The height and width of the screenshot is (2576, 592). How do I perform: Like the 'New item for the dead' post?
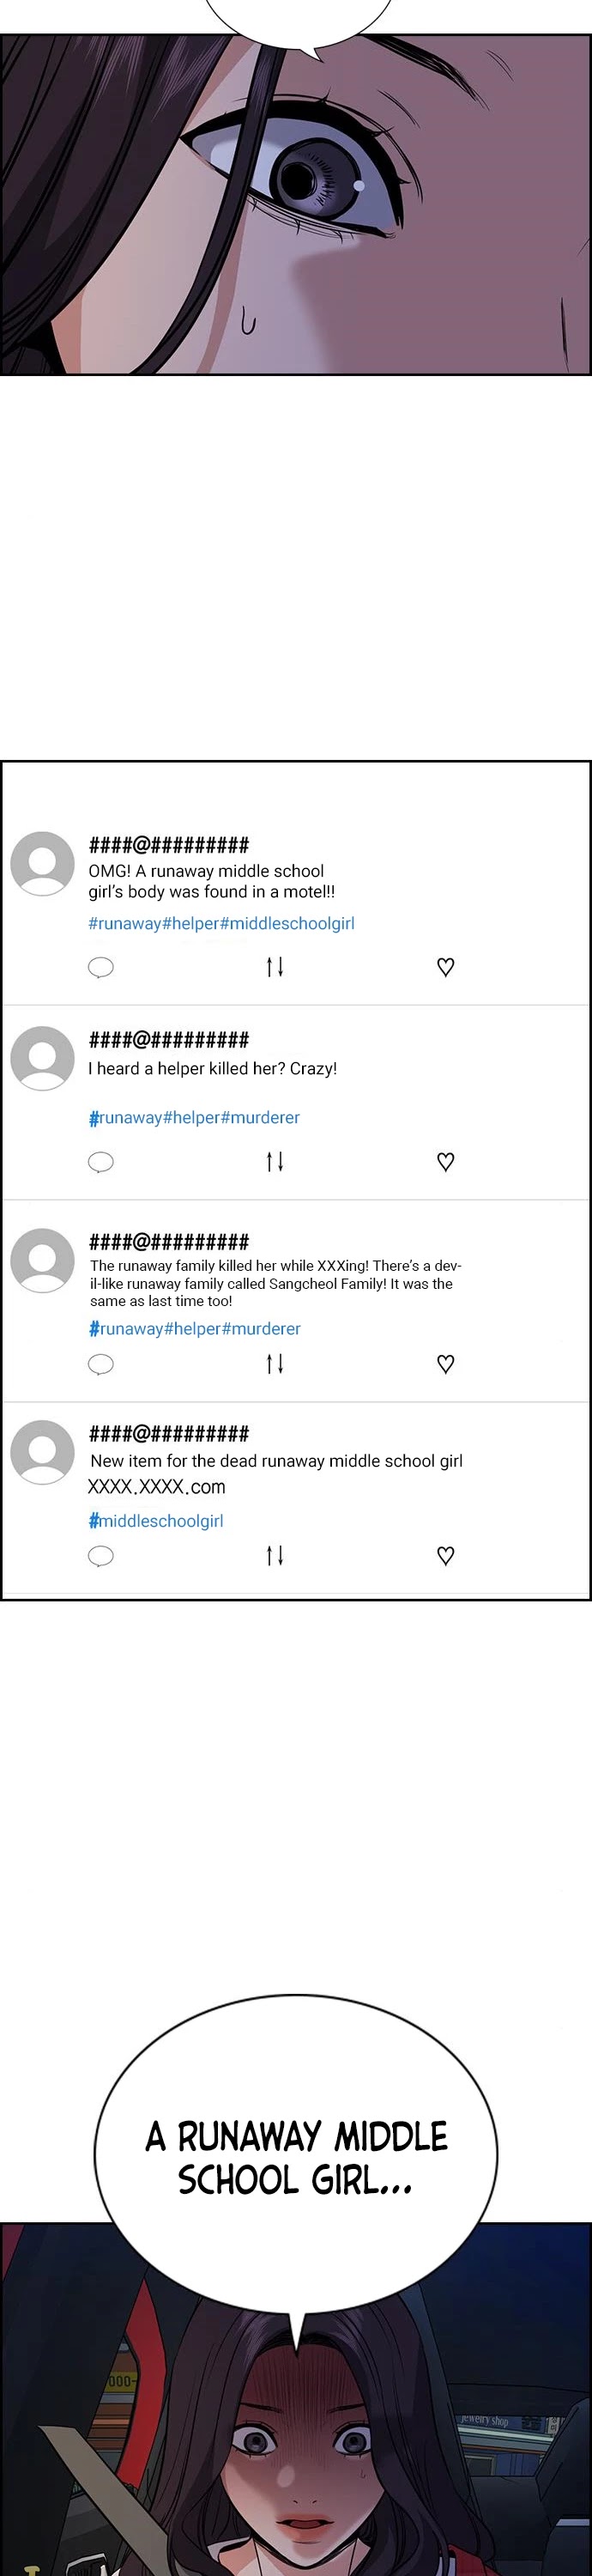pos(446,1555)
